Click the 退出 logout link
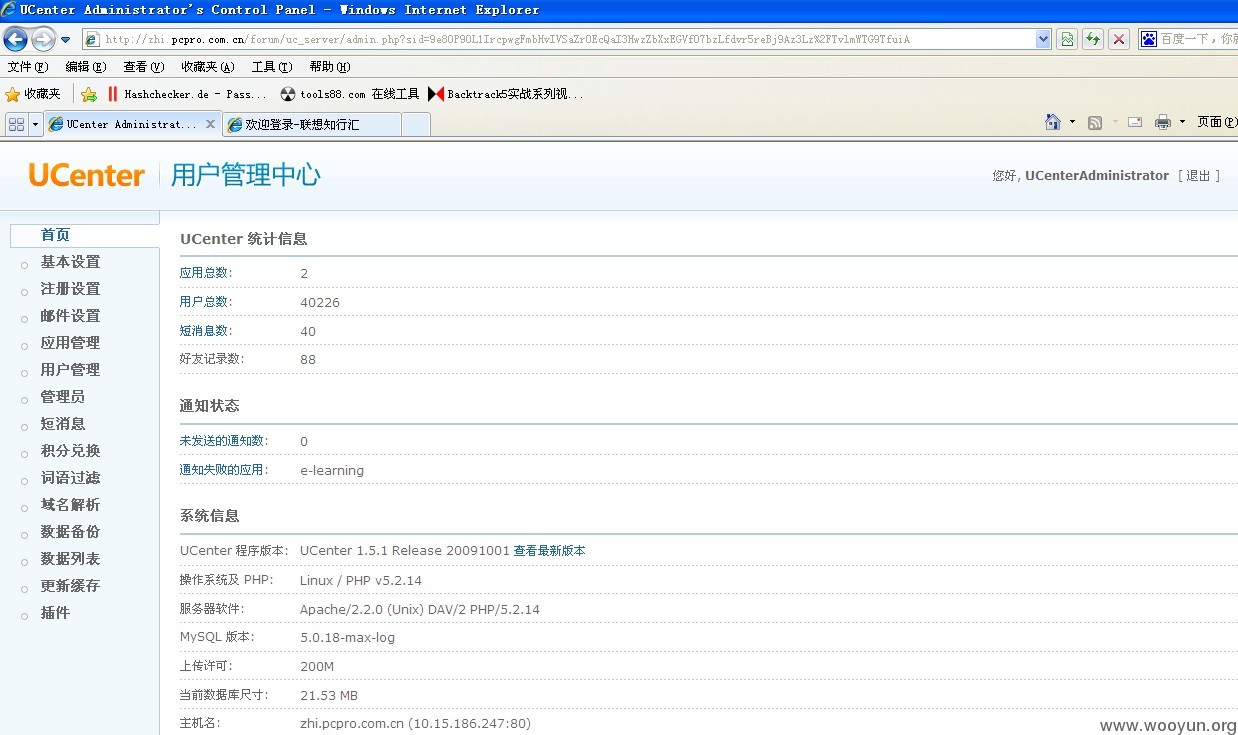 [1199, 175]
